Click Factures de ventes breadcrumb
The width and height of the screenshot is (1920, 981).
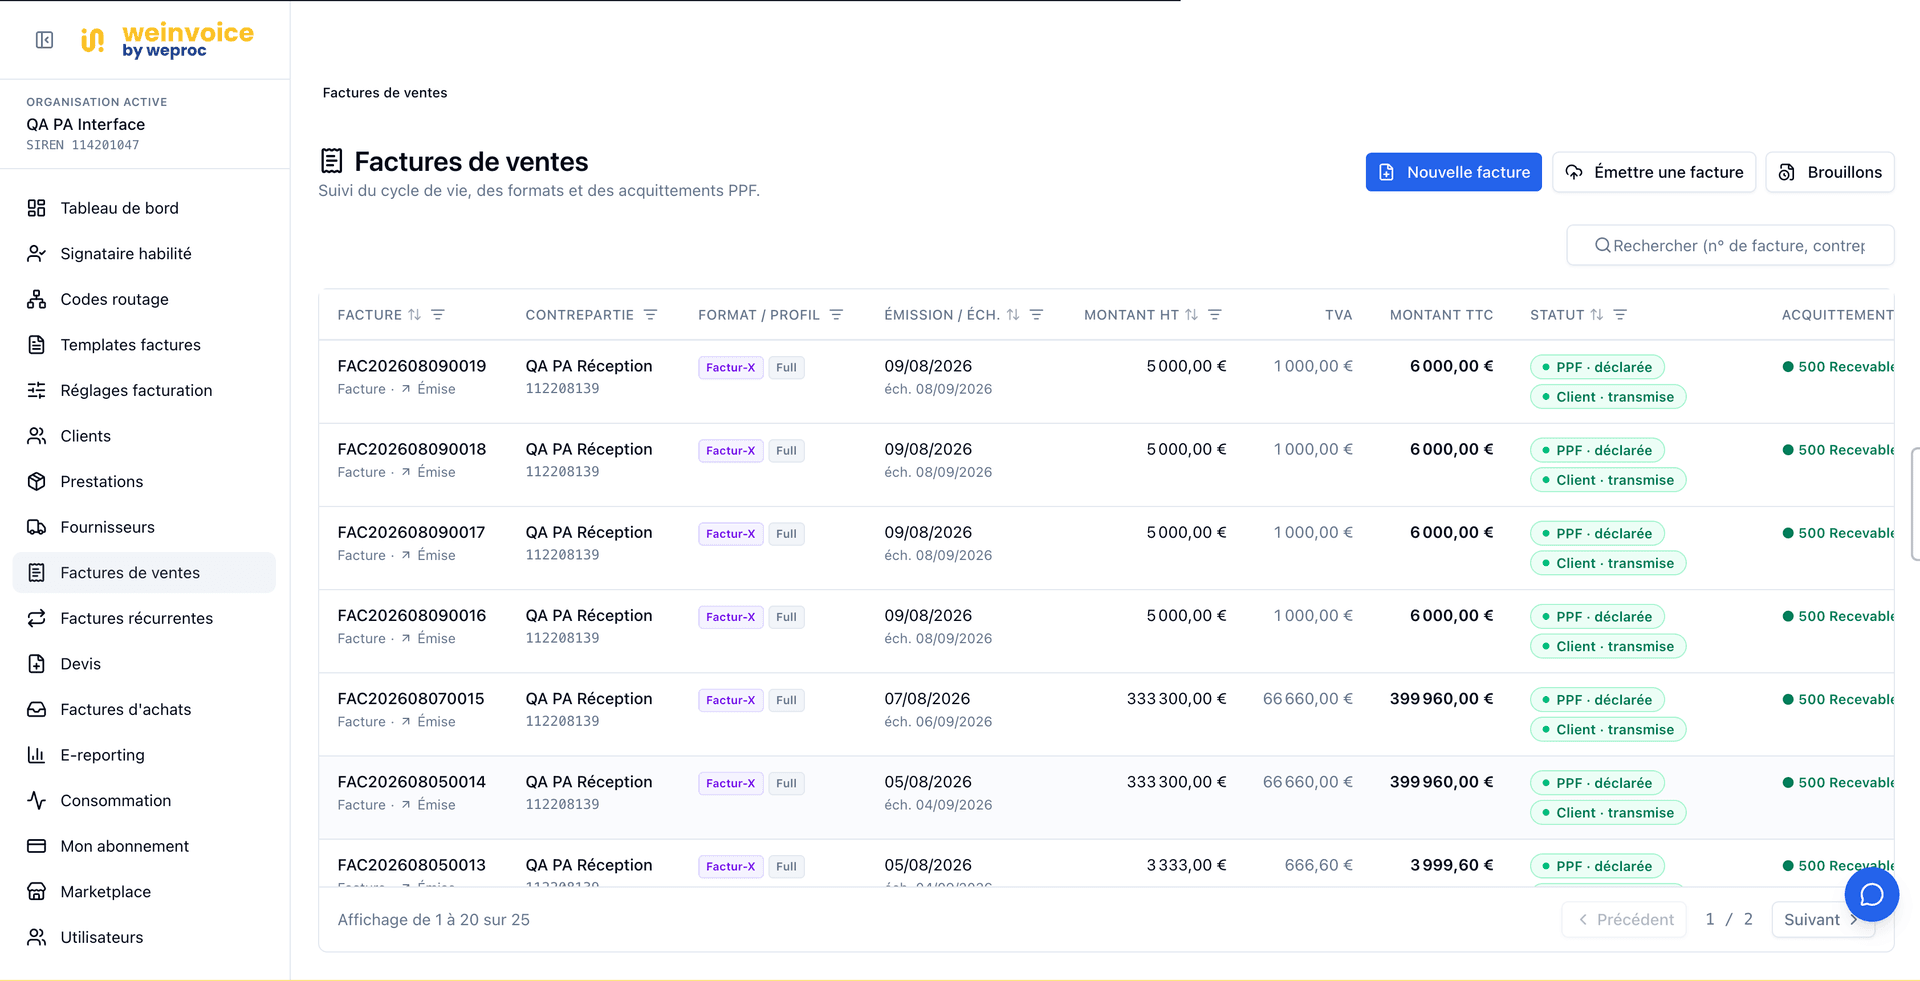[x=385, y=93]
